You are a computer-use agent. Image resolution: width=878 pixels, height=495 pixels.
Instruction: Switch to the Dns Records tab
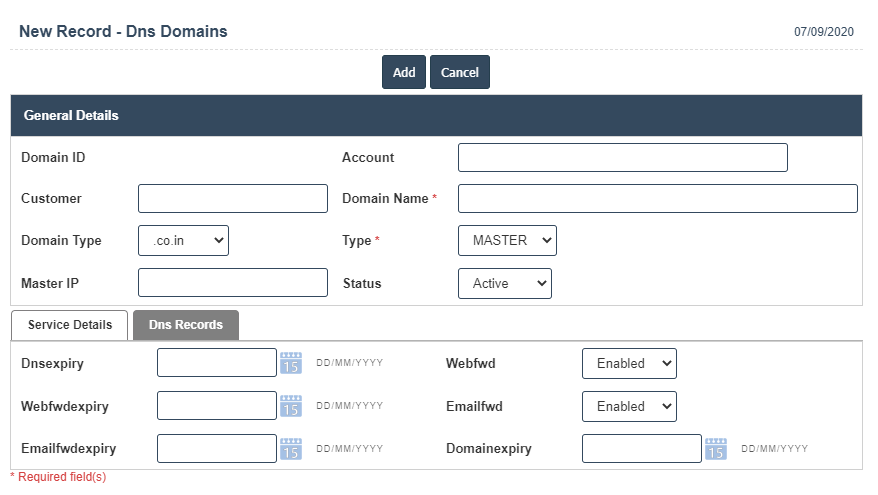point(186,325)
